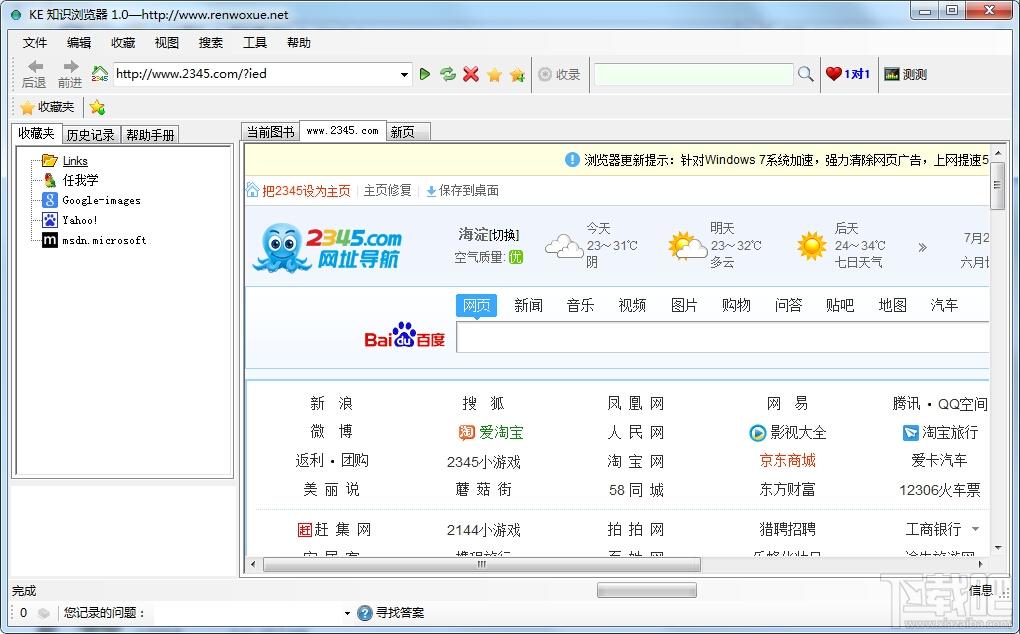
Task: Select the 地图 search category
Action: [x=892, y=305]
